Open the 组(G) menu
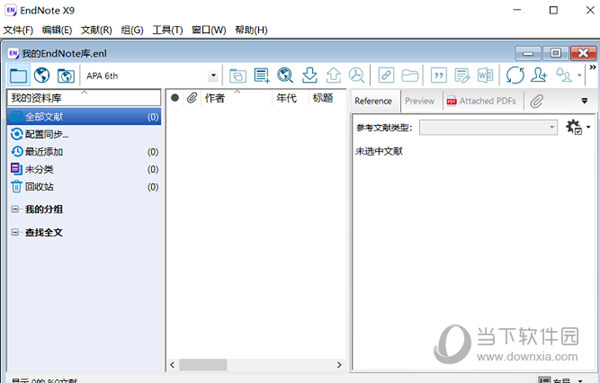The height and width of the screenshot is (383, 600). (x=132, y=30)
